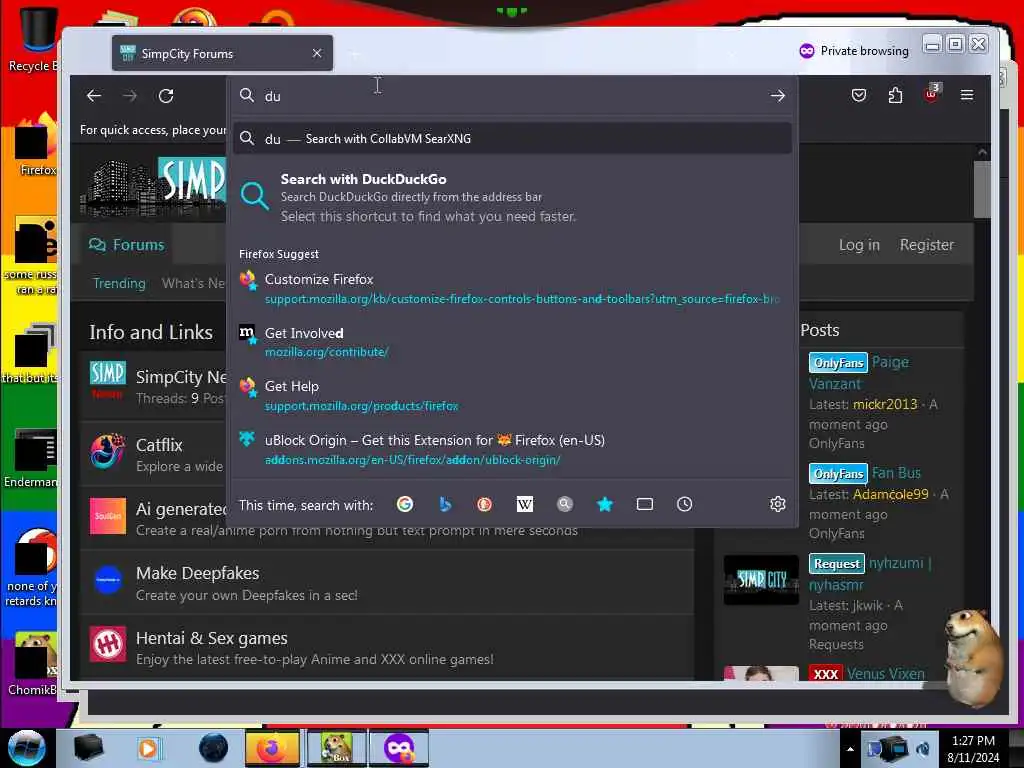Search this time with DuckDuckGo icon
1024x768 pixels.
485,504
